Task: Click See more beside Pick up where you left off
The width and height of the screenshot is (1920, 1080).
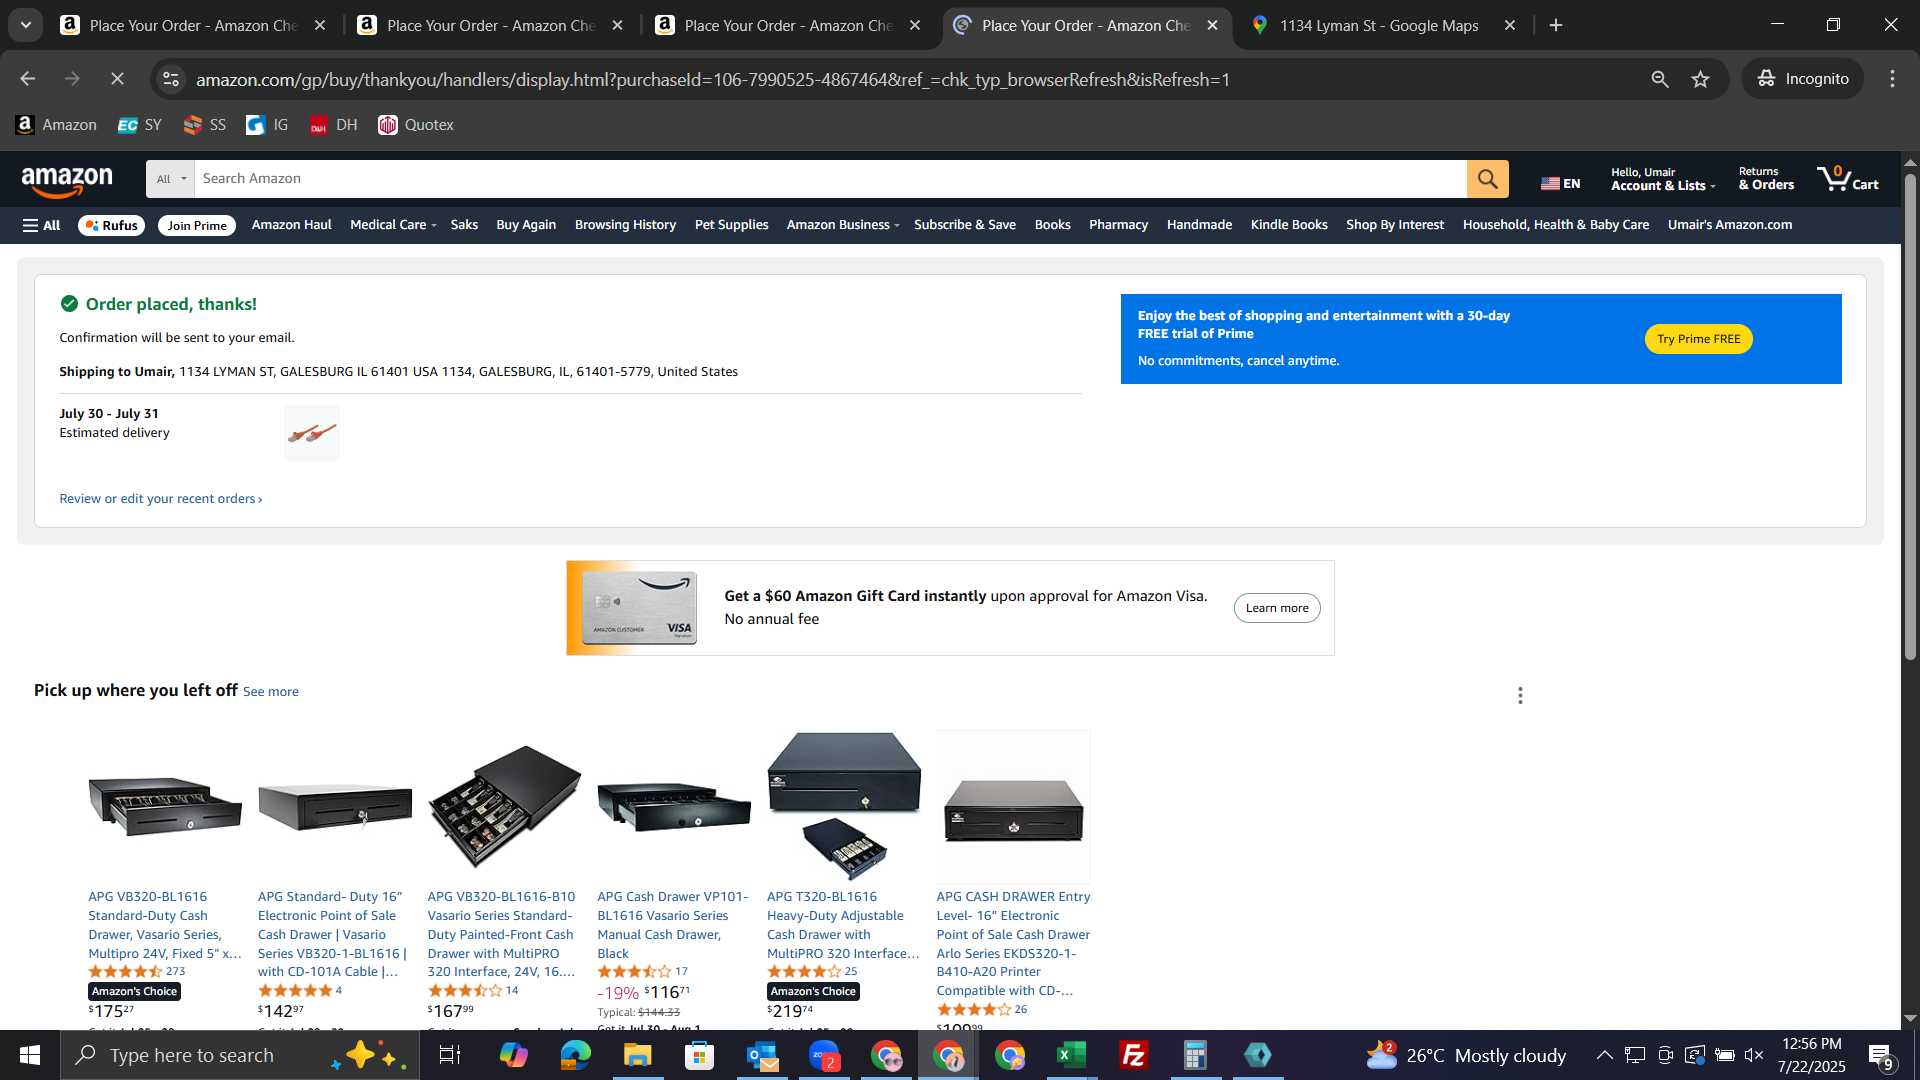Action: [271, 692]
